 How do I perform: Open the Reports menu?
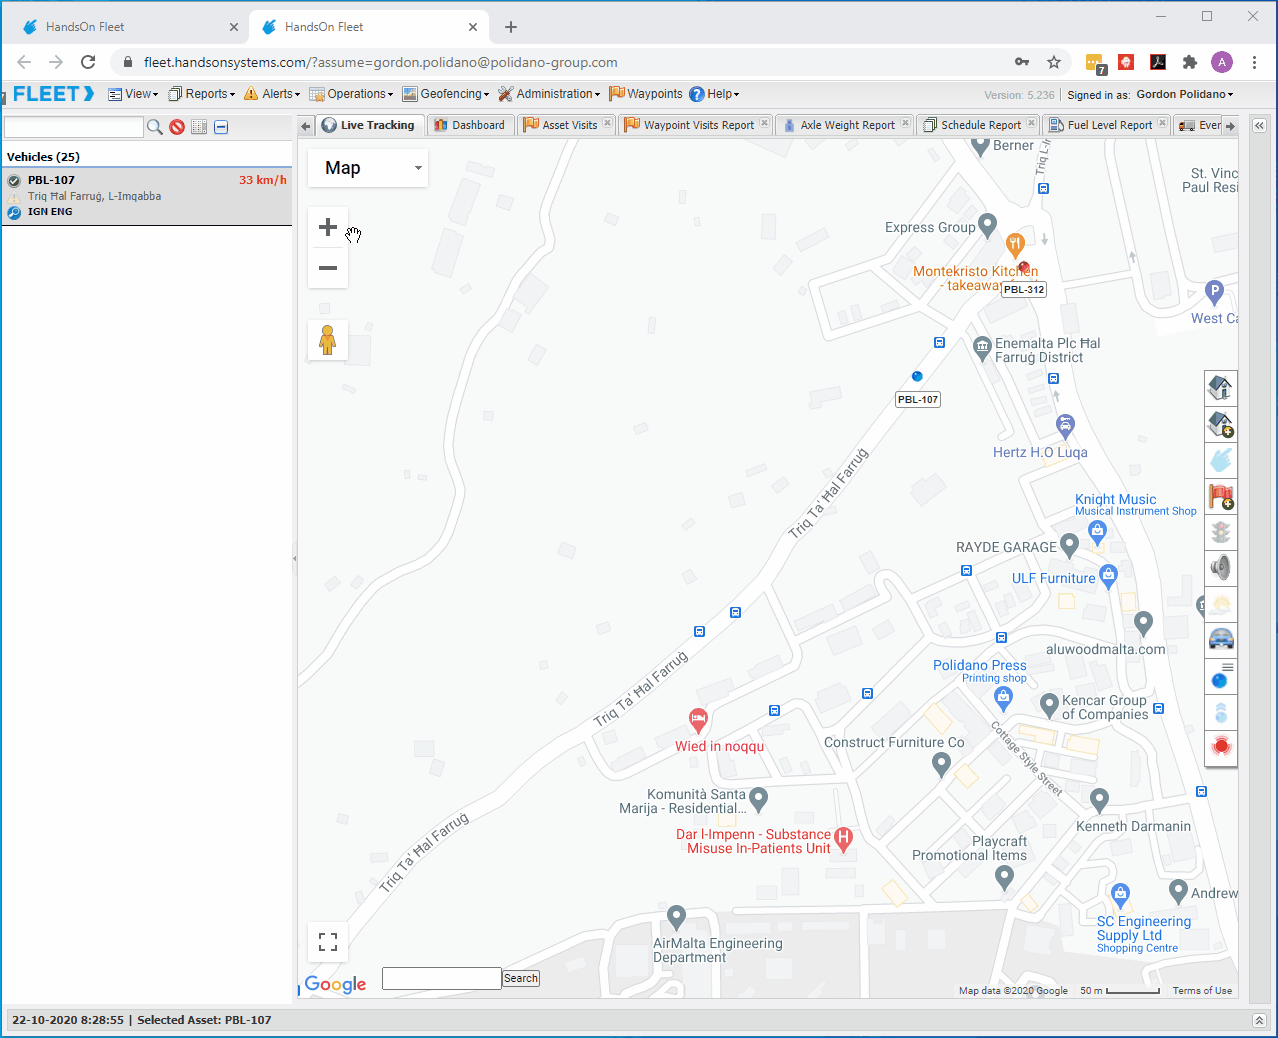click(x=202, y=94)
